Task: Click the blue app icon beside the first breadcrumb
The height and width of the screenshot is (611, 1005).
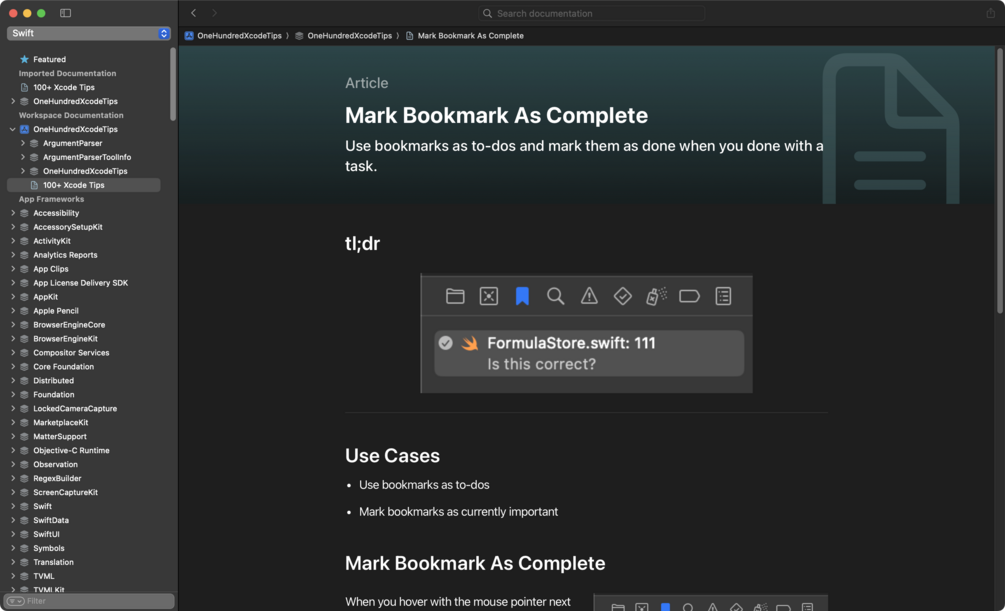Action: coord(189,36)
